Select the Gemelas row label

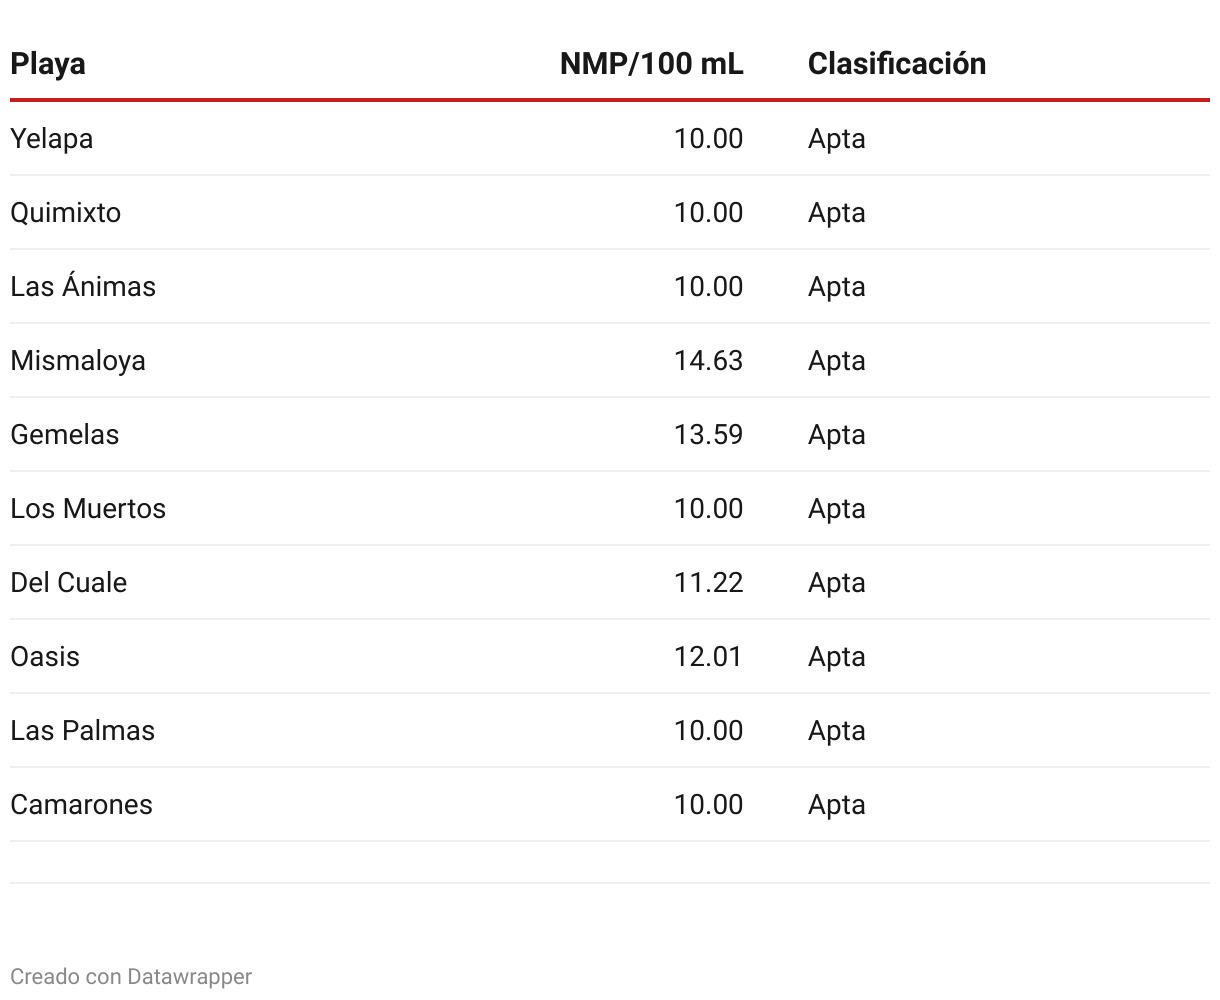point(65,435)
